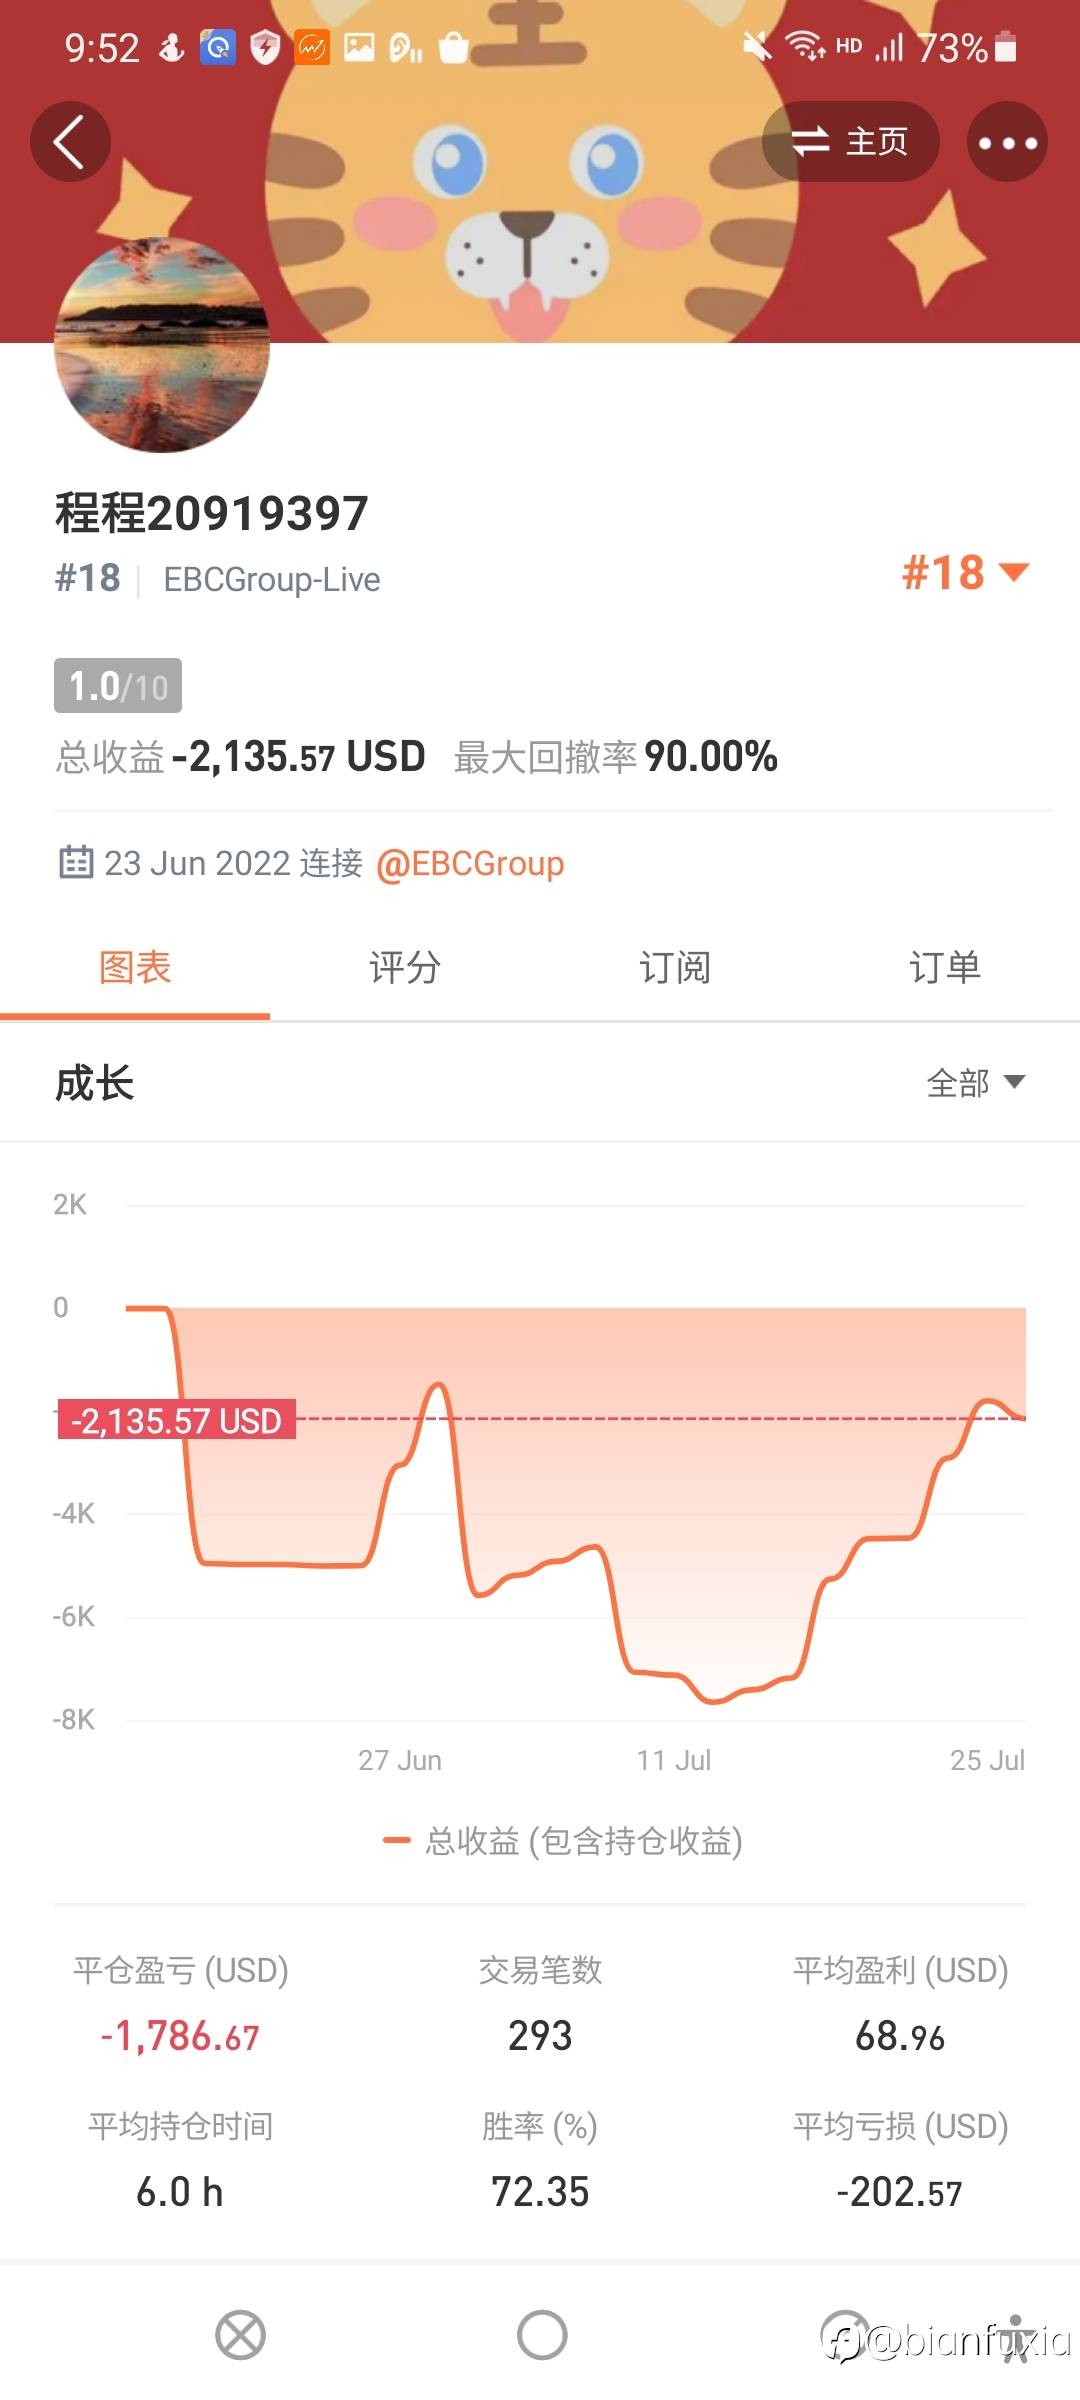Switch to the 图表 tab

[135, 967]
